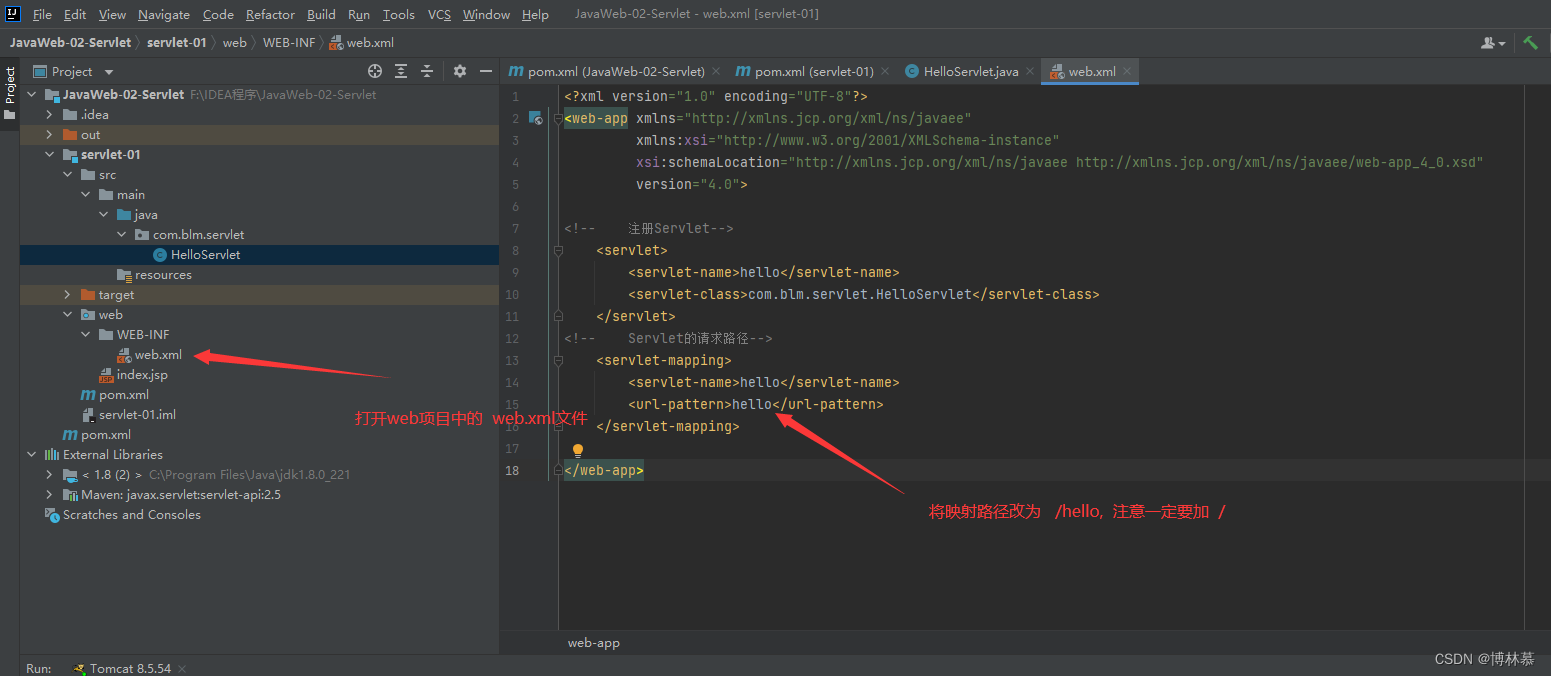Image resolution: width=1551 pixels, height=676 pixels.
Task: Collapse the servlet block fold arrow at line 8
Action: point(557,250)
